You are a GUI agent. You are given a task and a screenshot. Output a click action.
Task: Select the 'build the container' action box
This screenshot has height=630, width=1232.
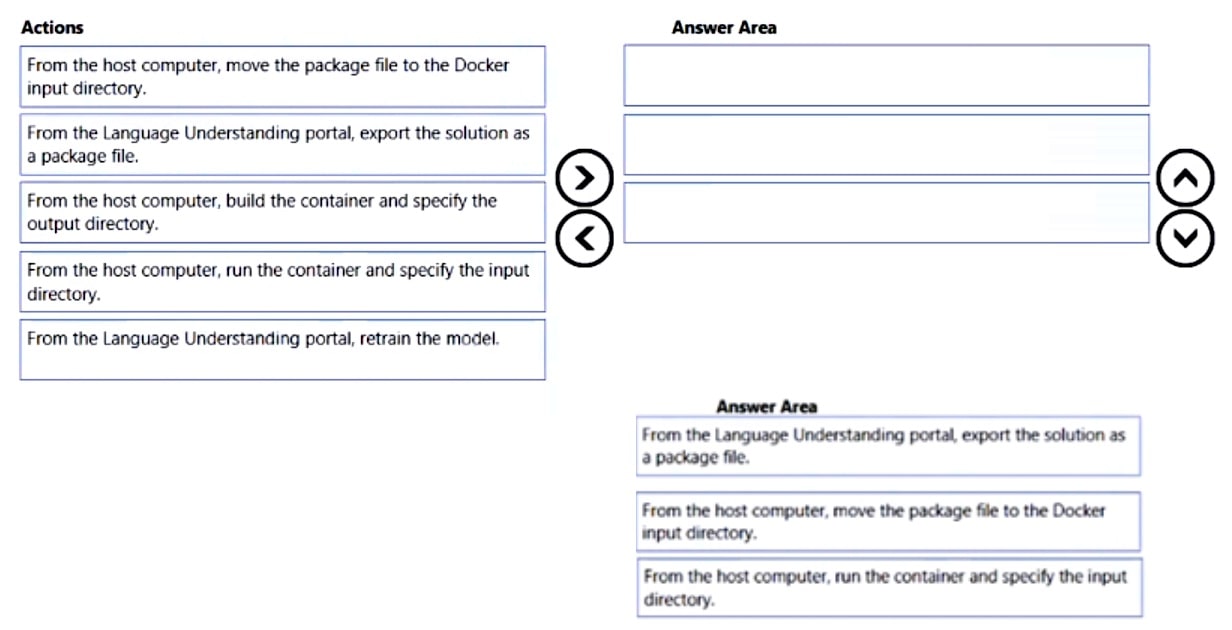282,212
